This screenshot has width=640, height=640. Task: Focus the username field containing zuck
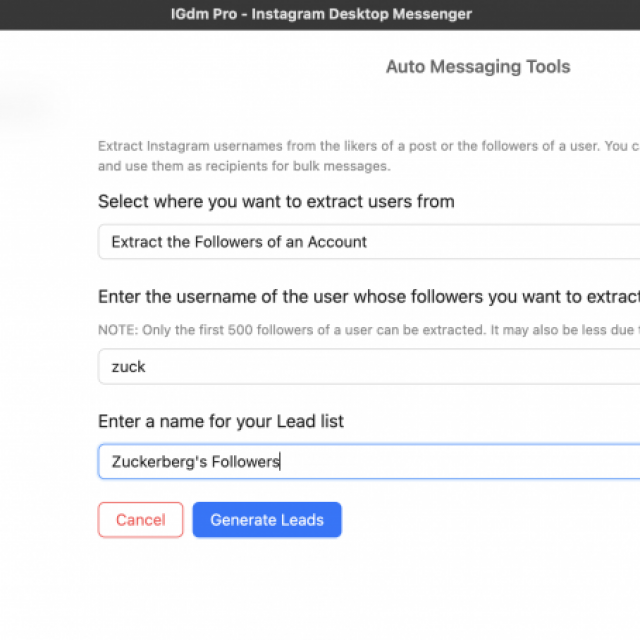pos(369,367)
